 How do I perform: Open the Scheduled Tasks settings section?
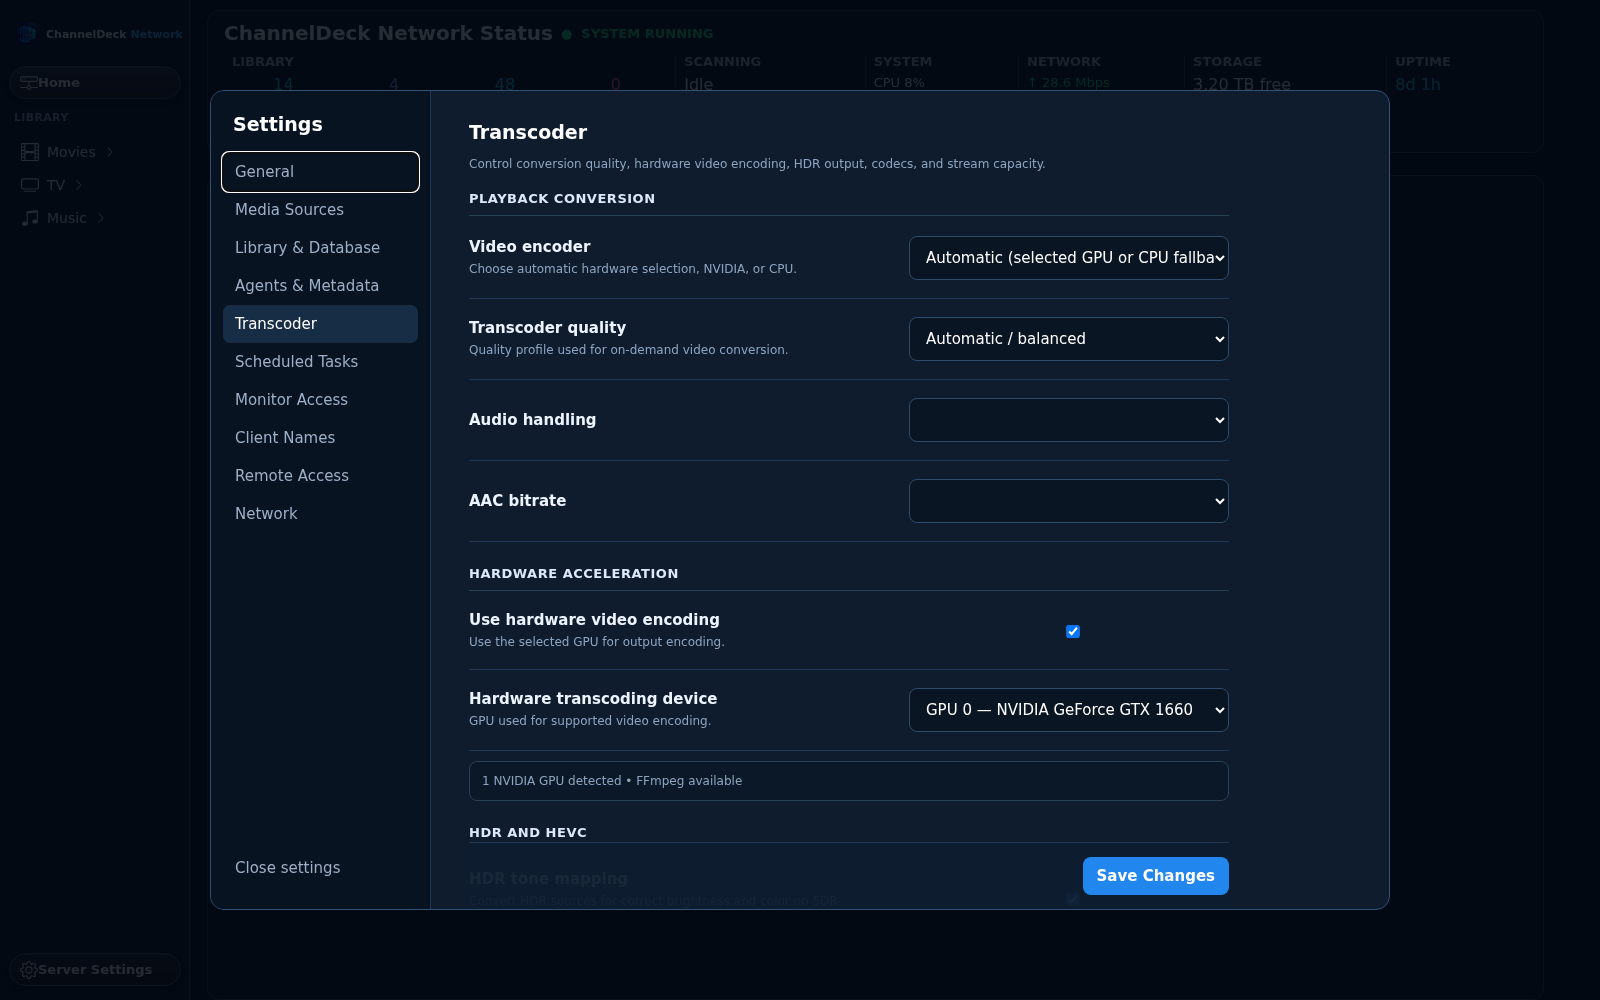320,362
